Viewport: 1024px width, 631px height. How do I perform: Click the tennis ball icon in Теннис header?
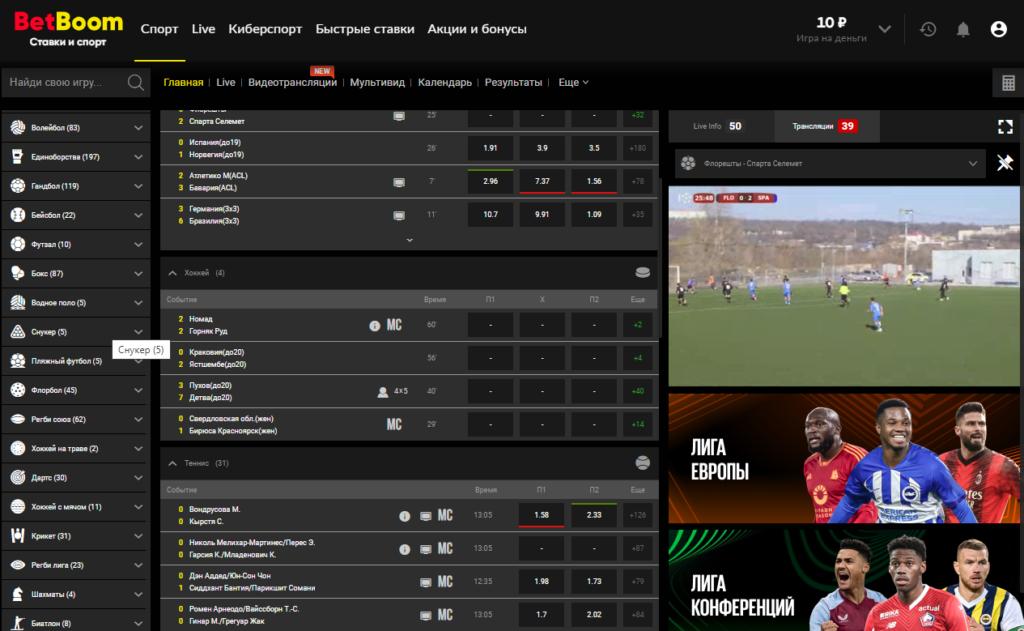[643, 463]
